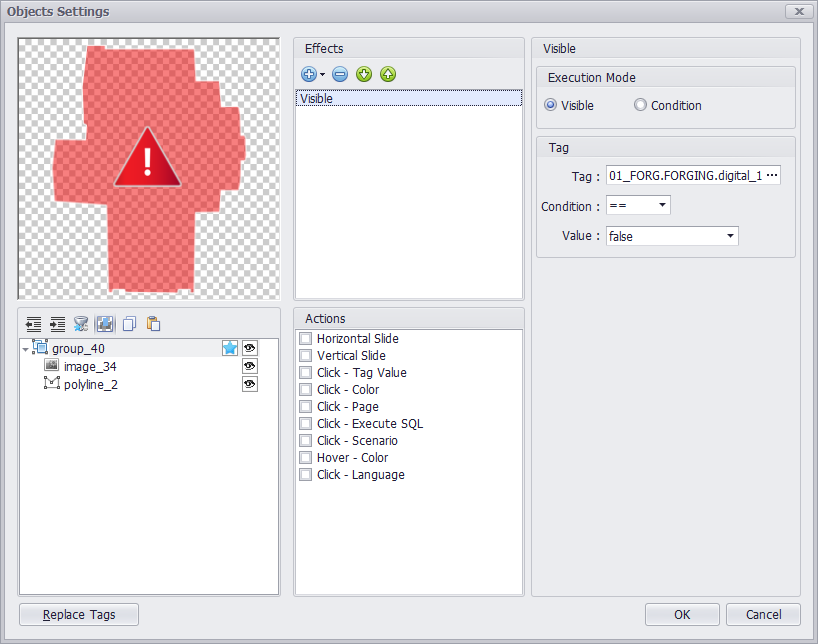The width and height of the screenshot is (818, 644).
Task: Enable the Horizontal Slide action checkbox
Action: (x=306, y=339)
